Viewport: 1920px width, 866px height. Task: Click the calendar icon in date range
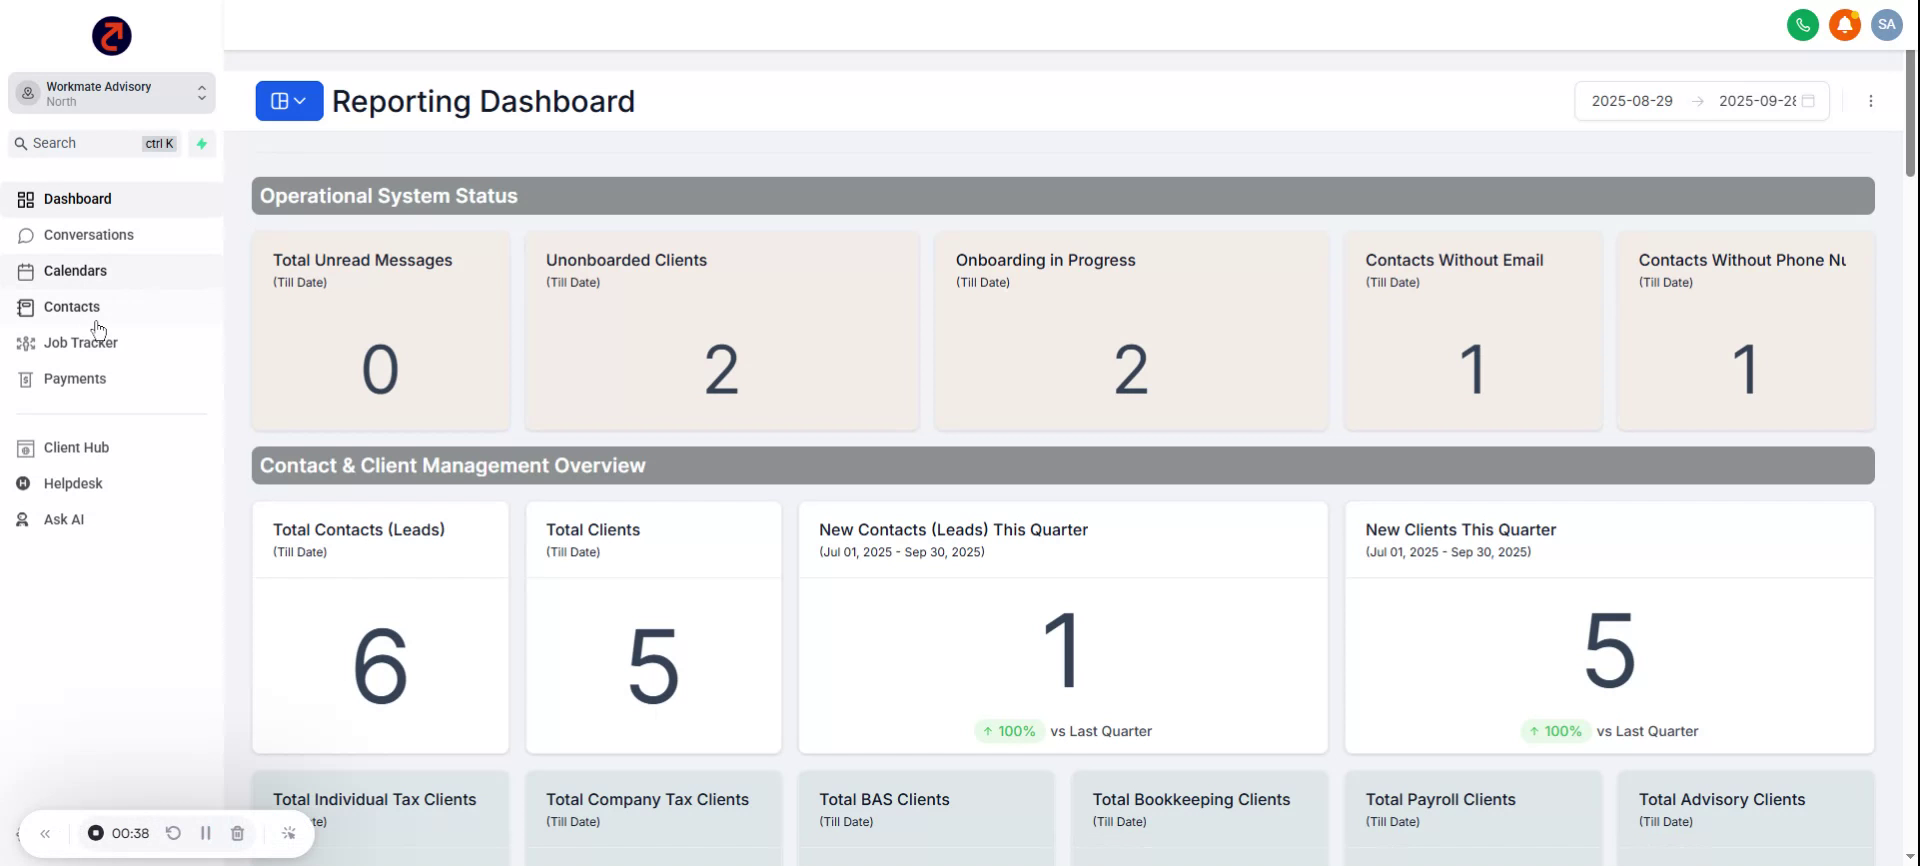tap(1808, 101)
